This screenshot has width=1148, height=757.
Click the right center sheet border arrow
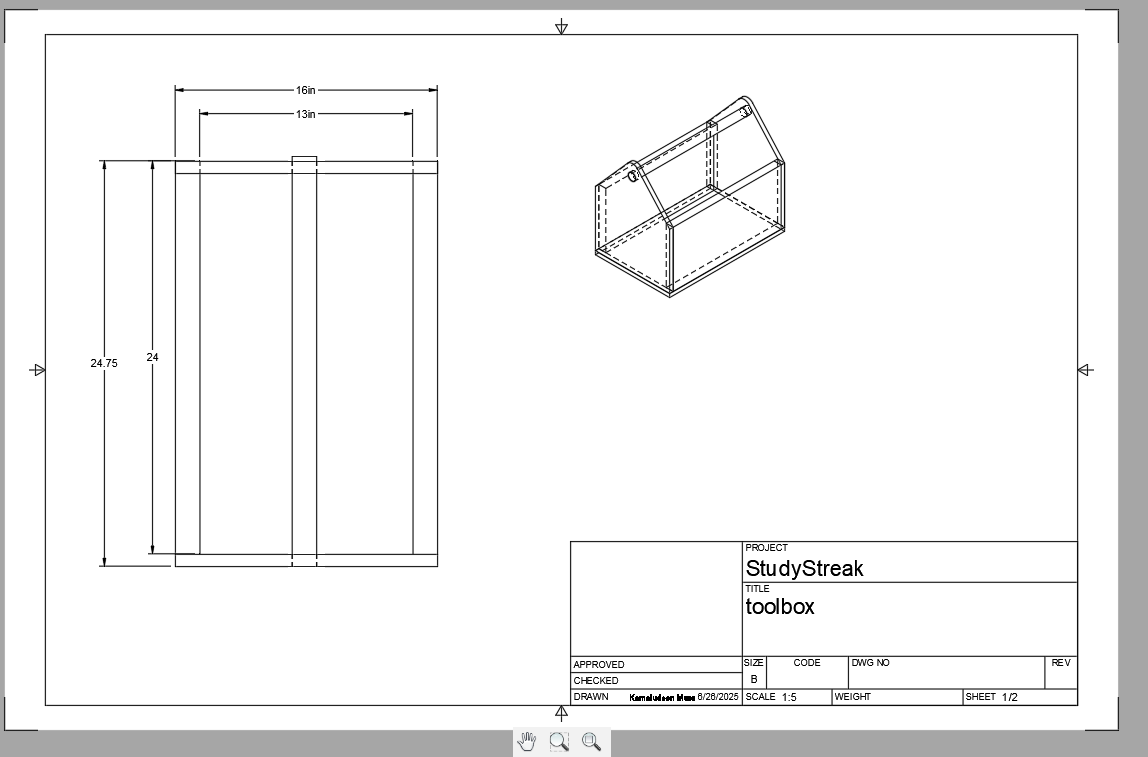tap(1085, 370)
